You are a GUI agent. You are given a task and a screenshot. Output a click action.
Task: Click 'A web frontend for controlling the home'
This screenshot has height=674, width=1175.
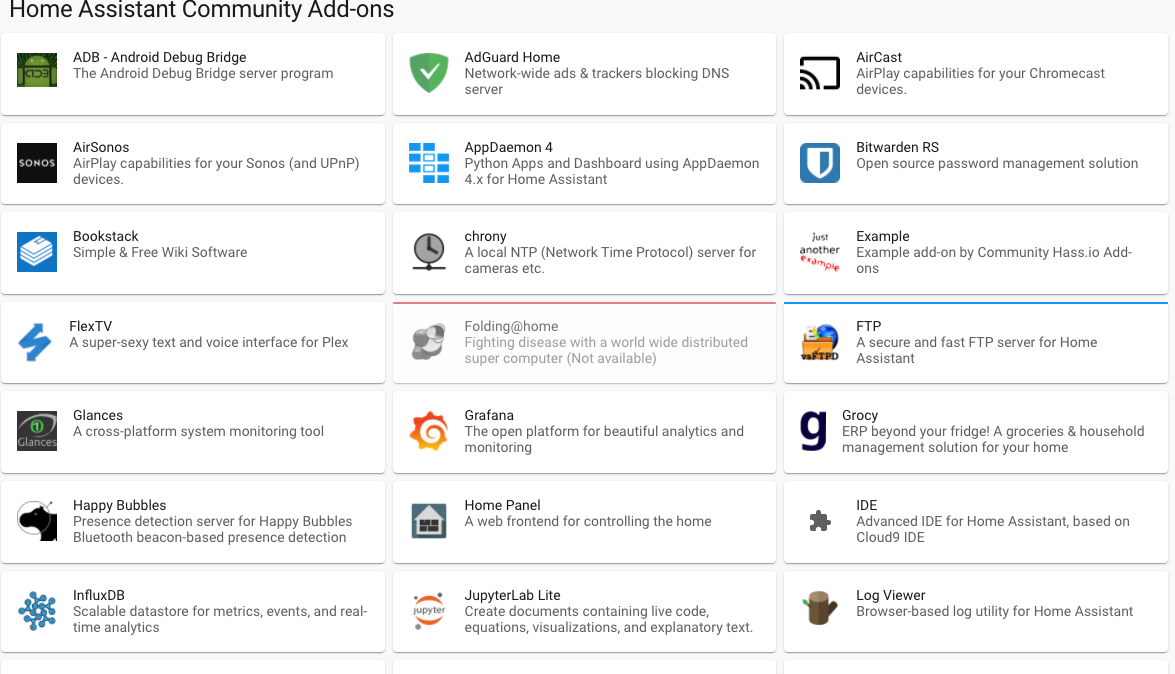click(588, 522)
